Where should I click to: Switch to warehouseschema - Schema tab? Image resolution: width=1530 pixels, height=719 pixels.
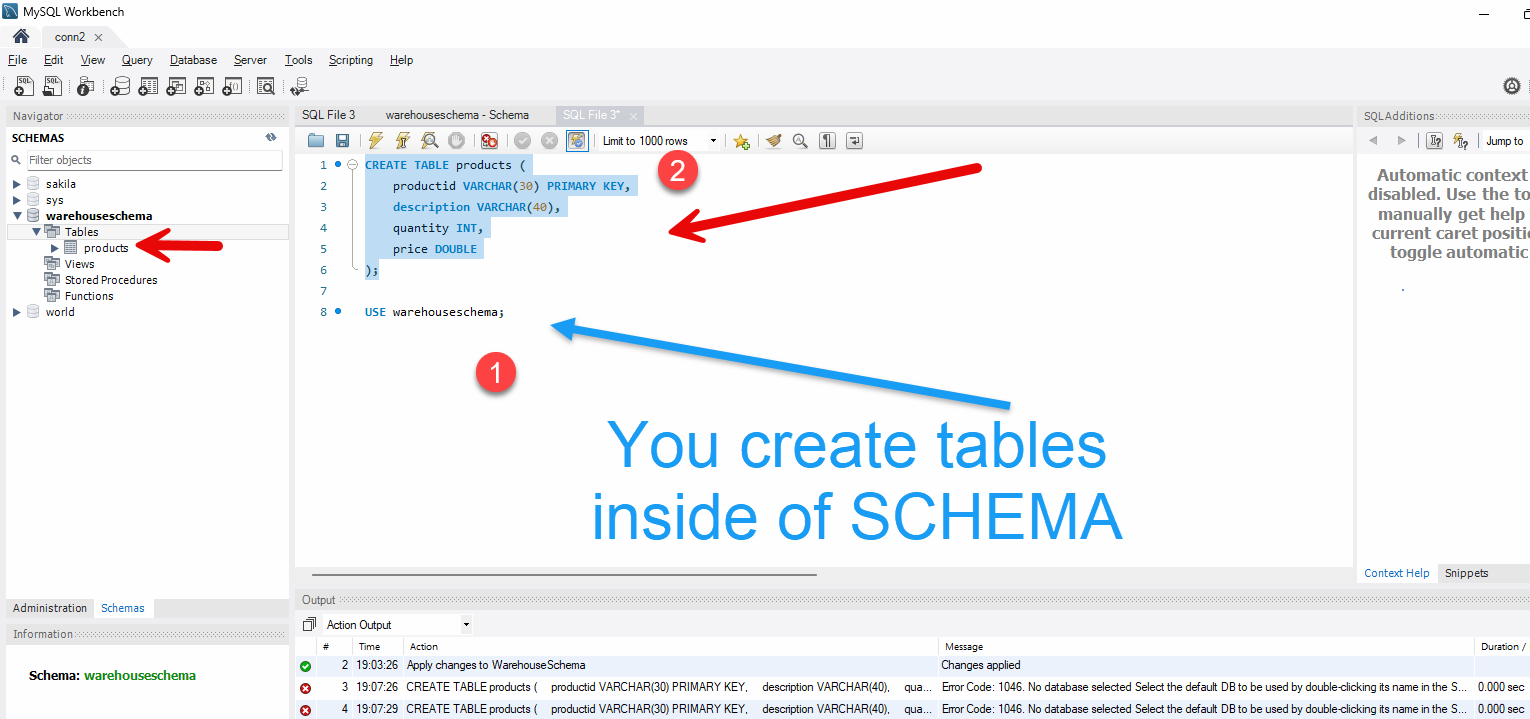pyautogui.click(x=457, y=115)
